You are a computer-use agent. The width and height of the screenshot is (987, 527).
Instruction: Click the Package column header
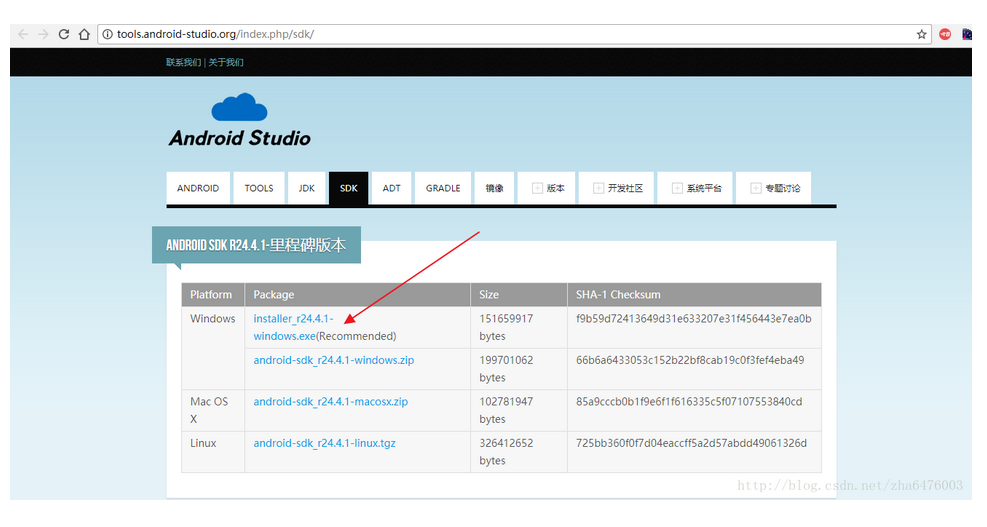tap(358, 295)
